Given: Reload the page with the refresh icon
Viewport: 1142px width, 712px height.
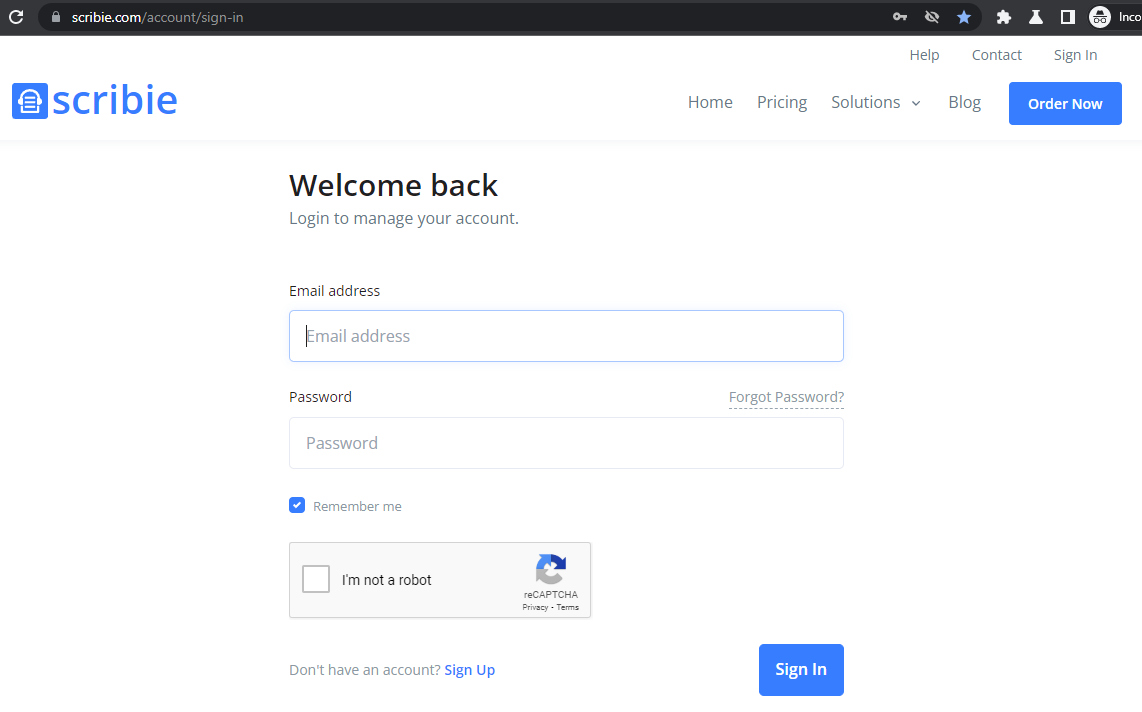Looking at the screenshot, I should [16, 17].
